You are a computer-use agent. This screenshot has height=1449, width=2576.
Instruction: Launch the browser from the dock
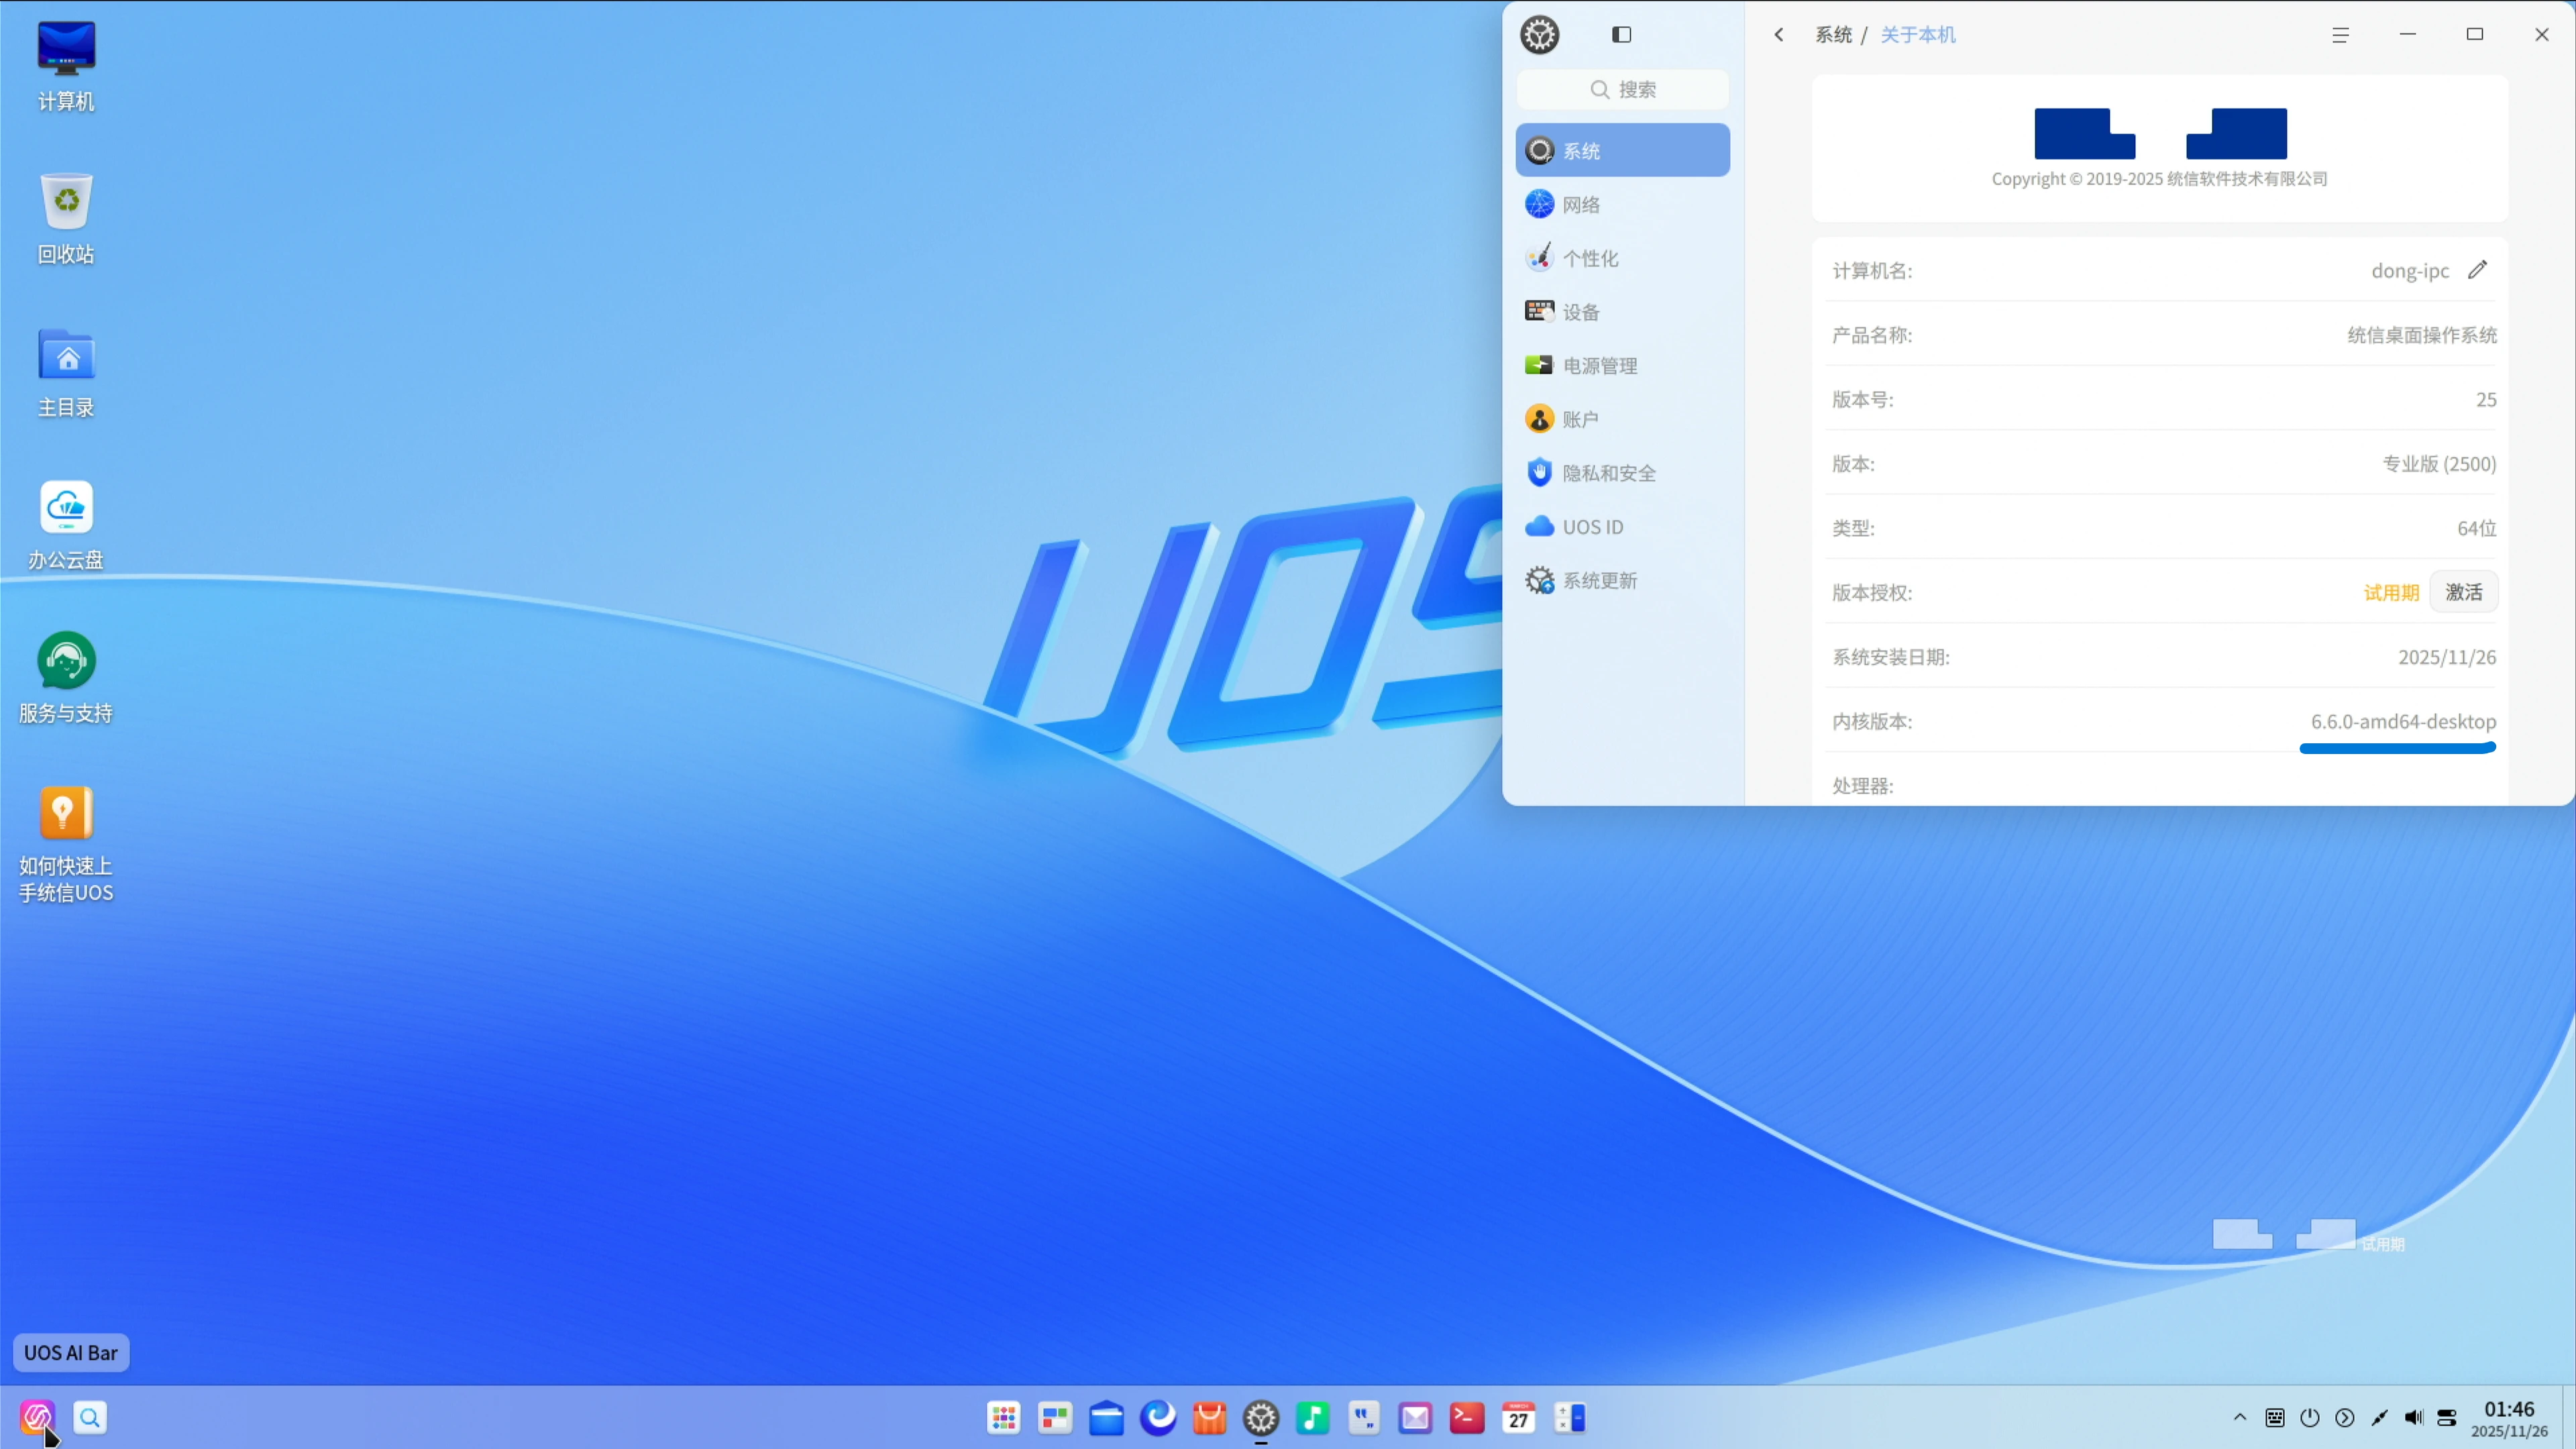tap(1158, 1417)
